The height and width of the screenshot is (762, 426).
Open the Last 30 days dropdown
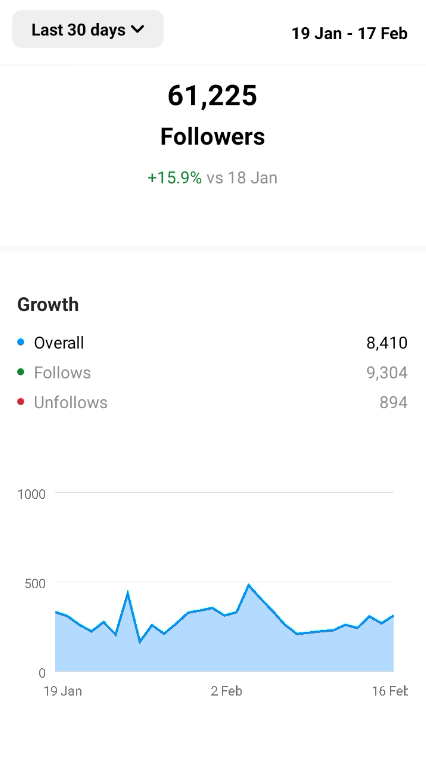[x=88, y=30]
